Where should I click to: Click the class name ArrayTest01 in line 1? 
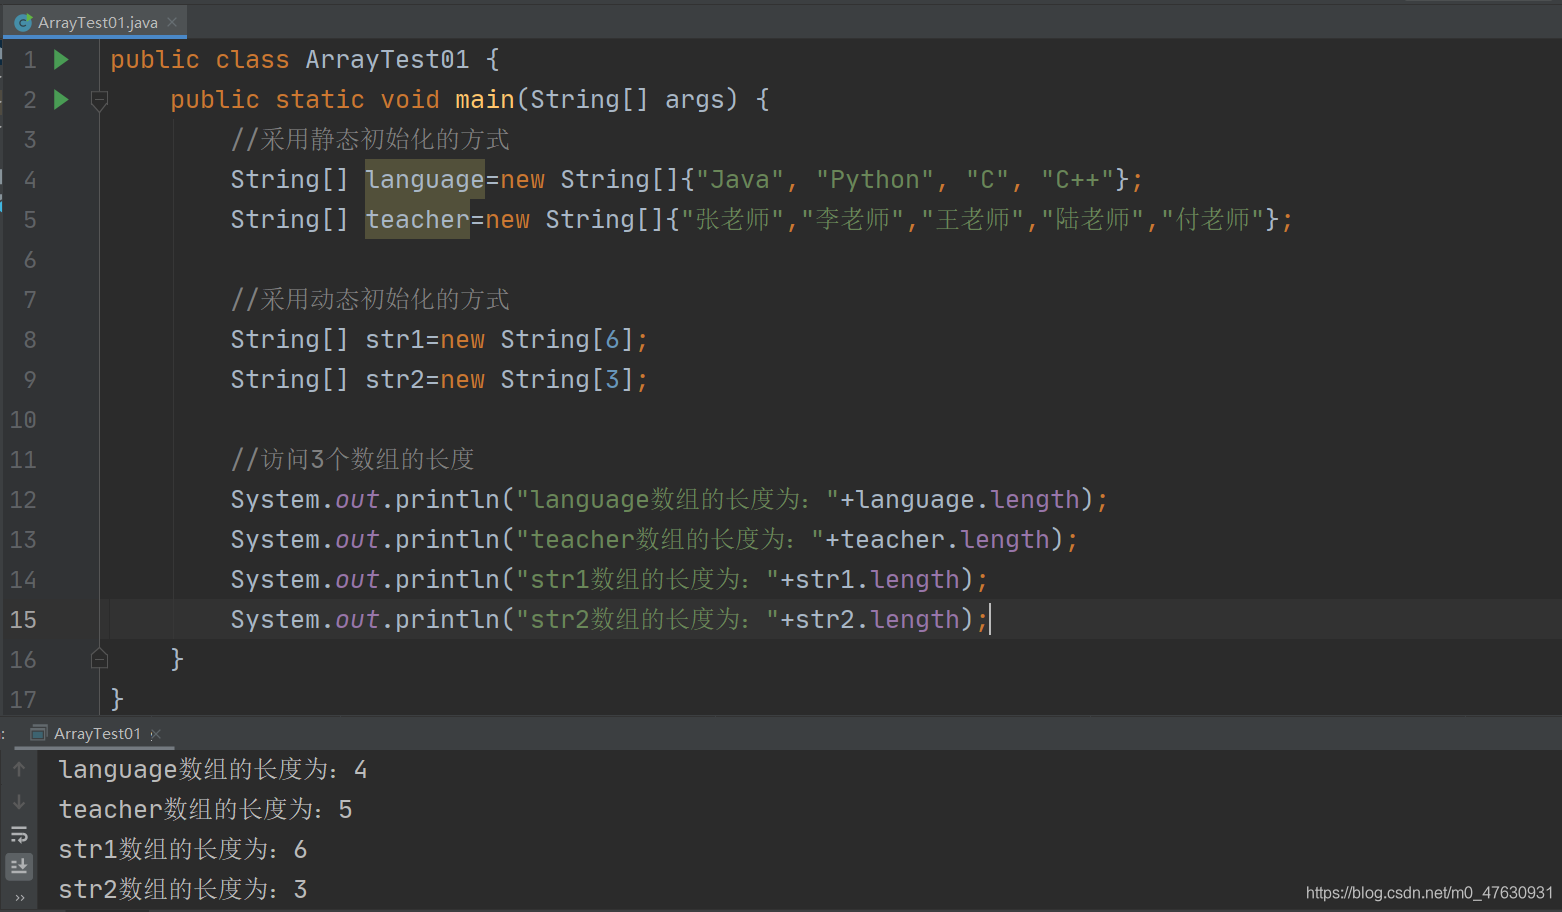pyautogui.click(x=387, y=60)
